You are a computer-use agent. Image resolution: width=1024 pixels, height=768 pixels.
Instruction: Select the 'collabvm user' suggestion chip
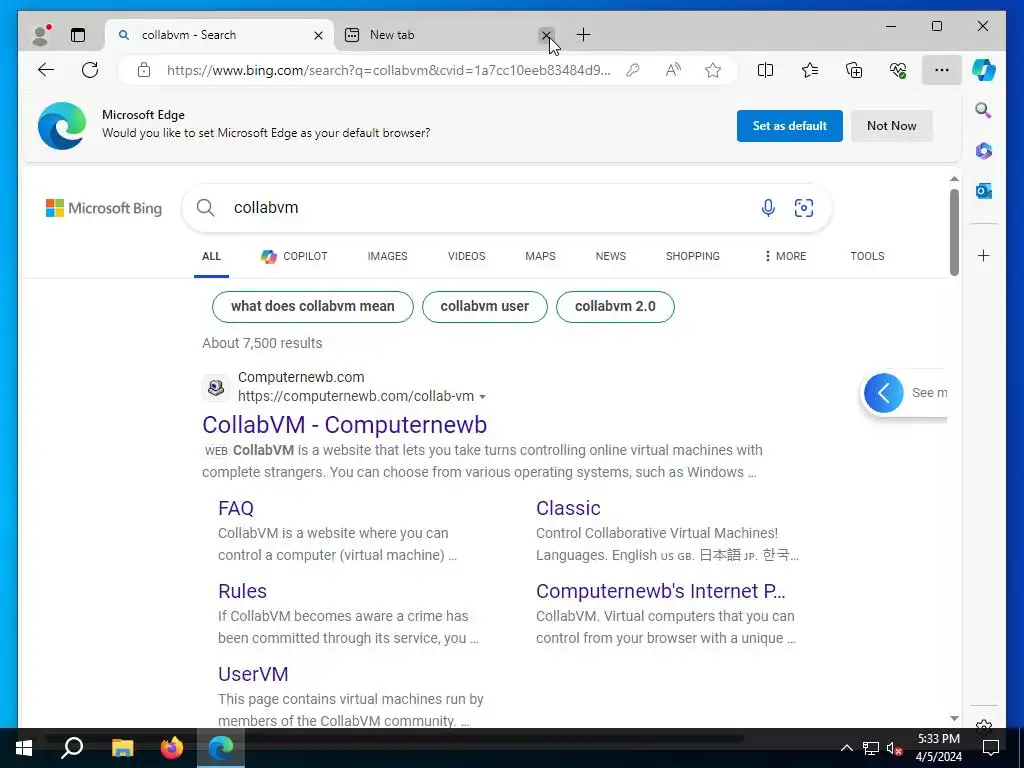pos(485,306)
